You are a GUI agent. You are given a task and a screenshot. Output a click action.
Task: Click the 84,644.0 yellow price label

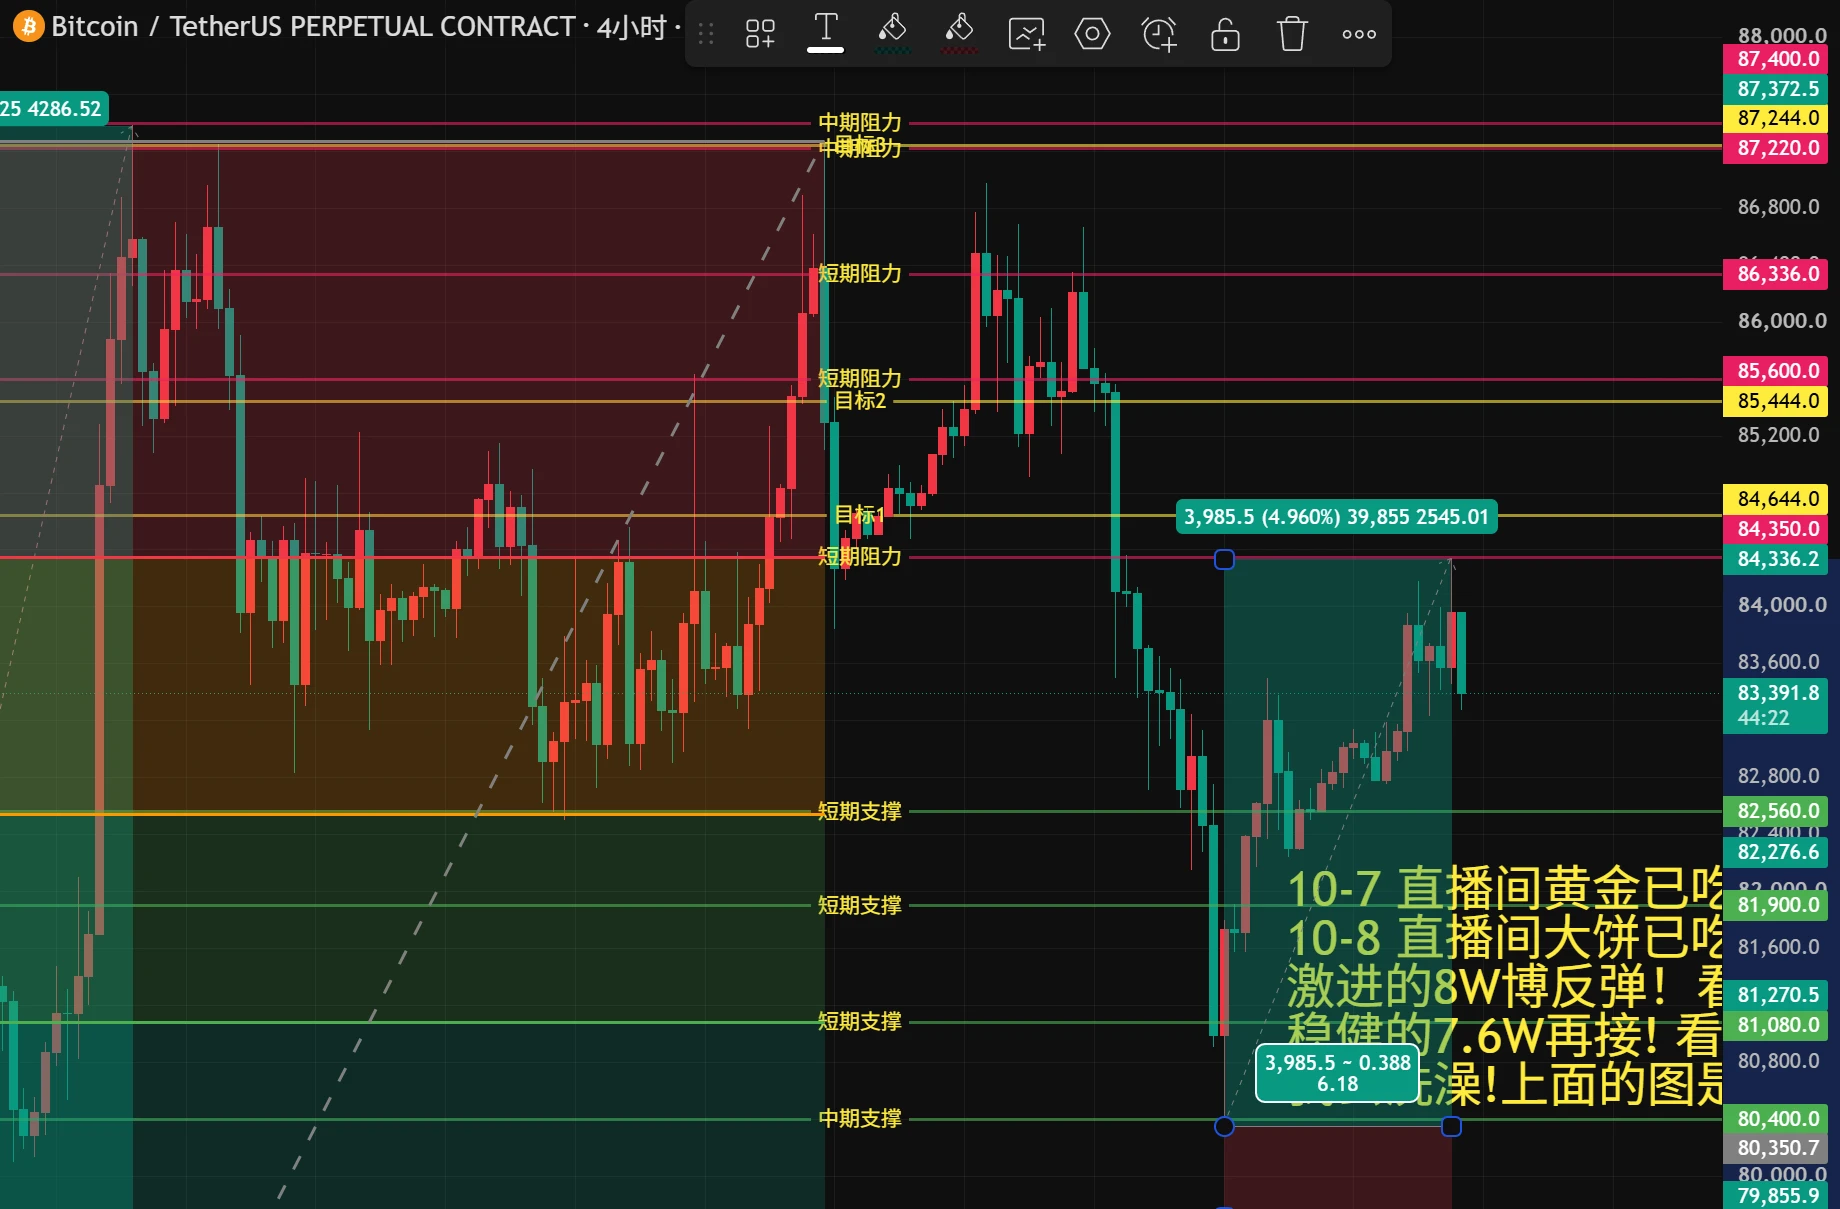[x=1777, y=498]
